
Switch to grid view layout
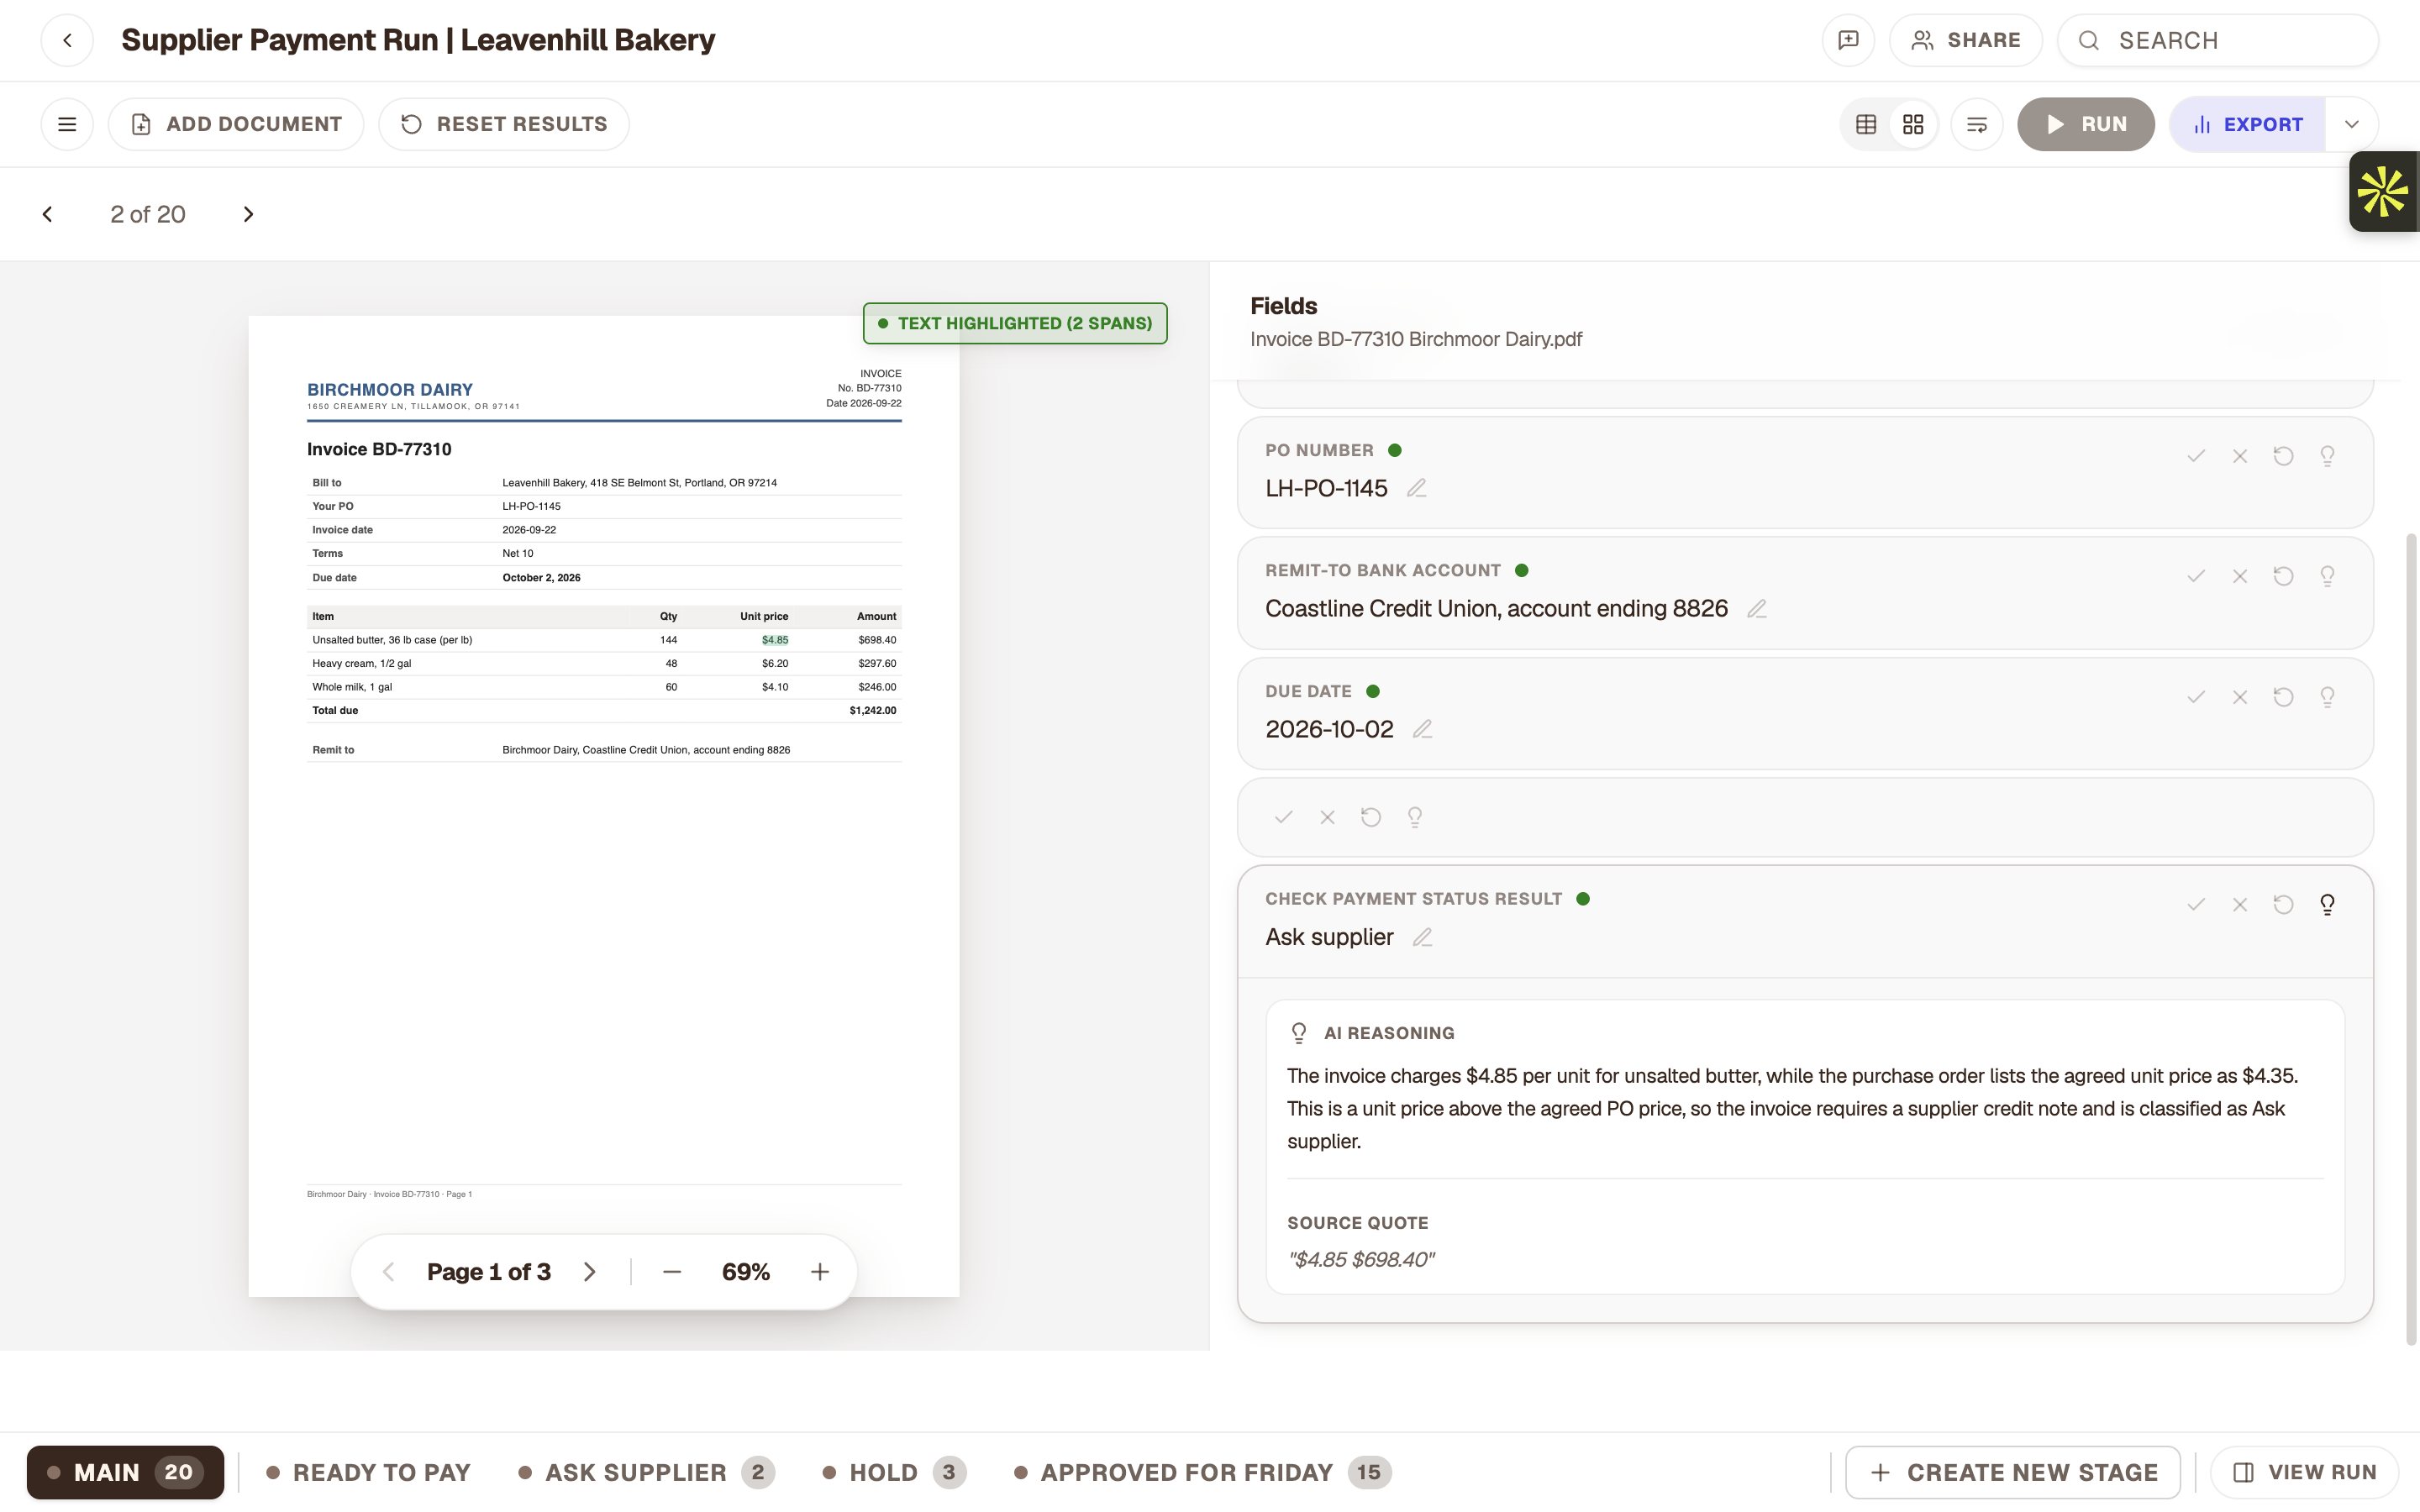pyautogui.click(x=1913, y=124)
